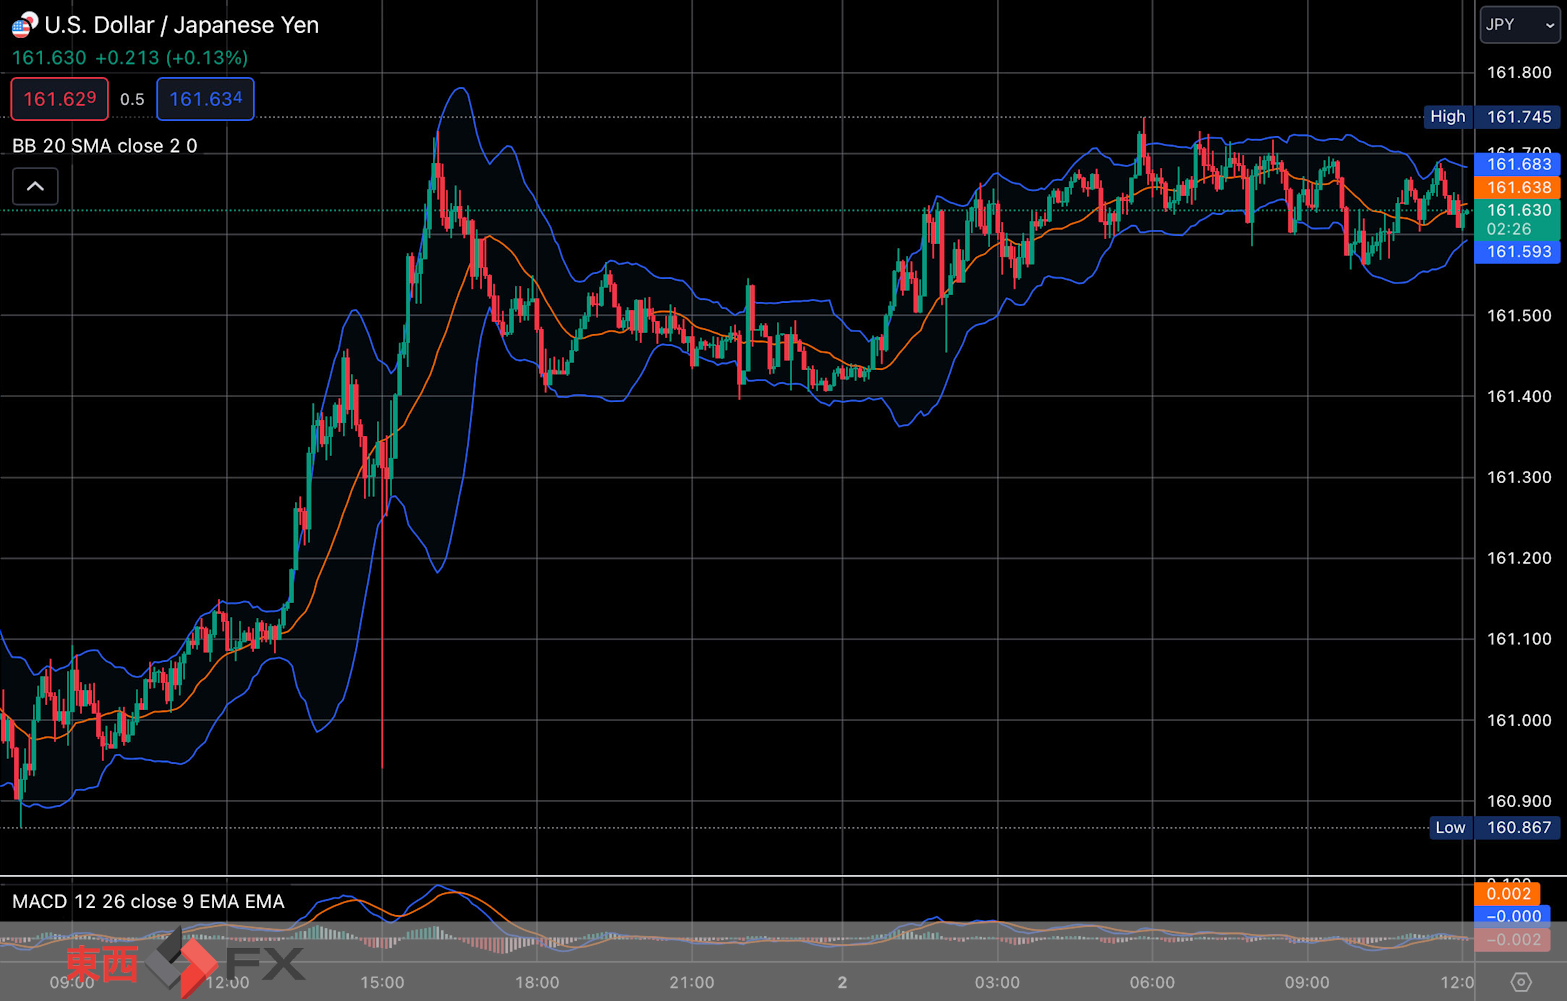Open the chart settings gear icon

tap(1520, 982)
